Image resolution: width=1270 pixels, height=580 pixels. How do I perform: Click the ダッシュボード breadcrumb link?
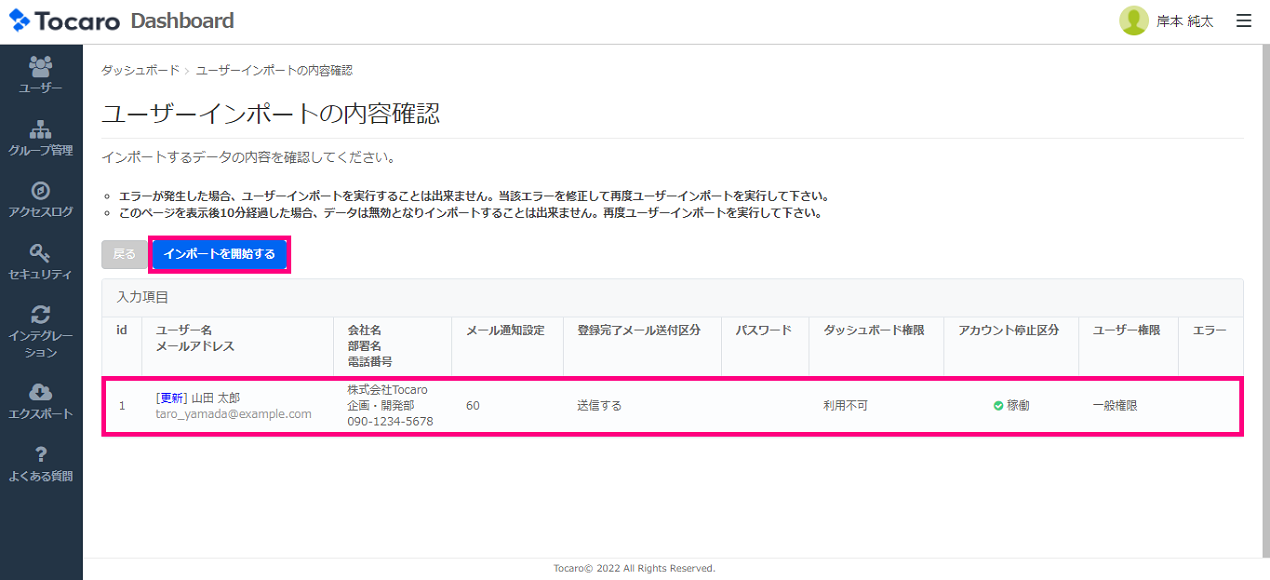140,71
